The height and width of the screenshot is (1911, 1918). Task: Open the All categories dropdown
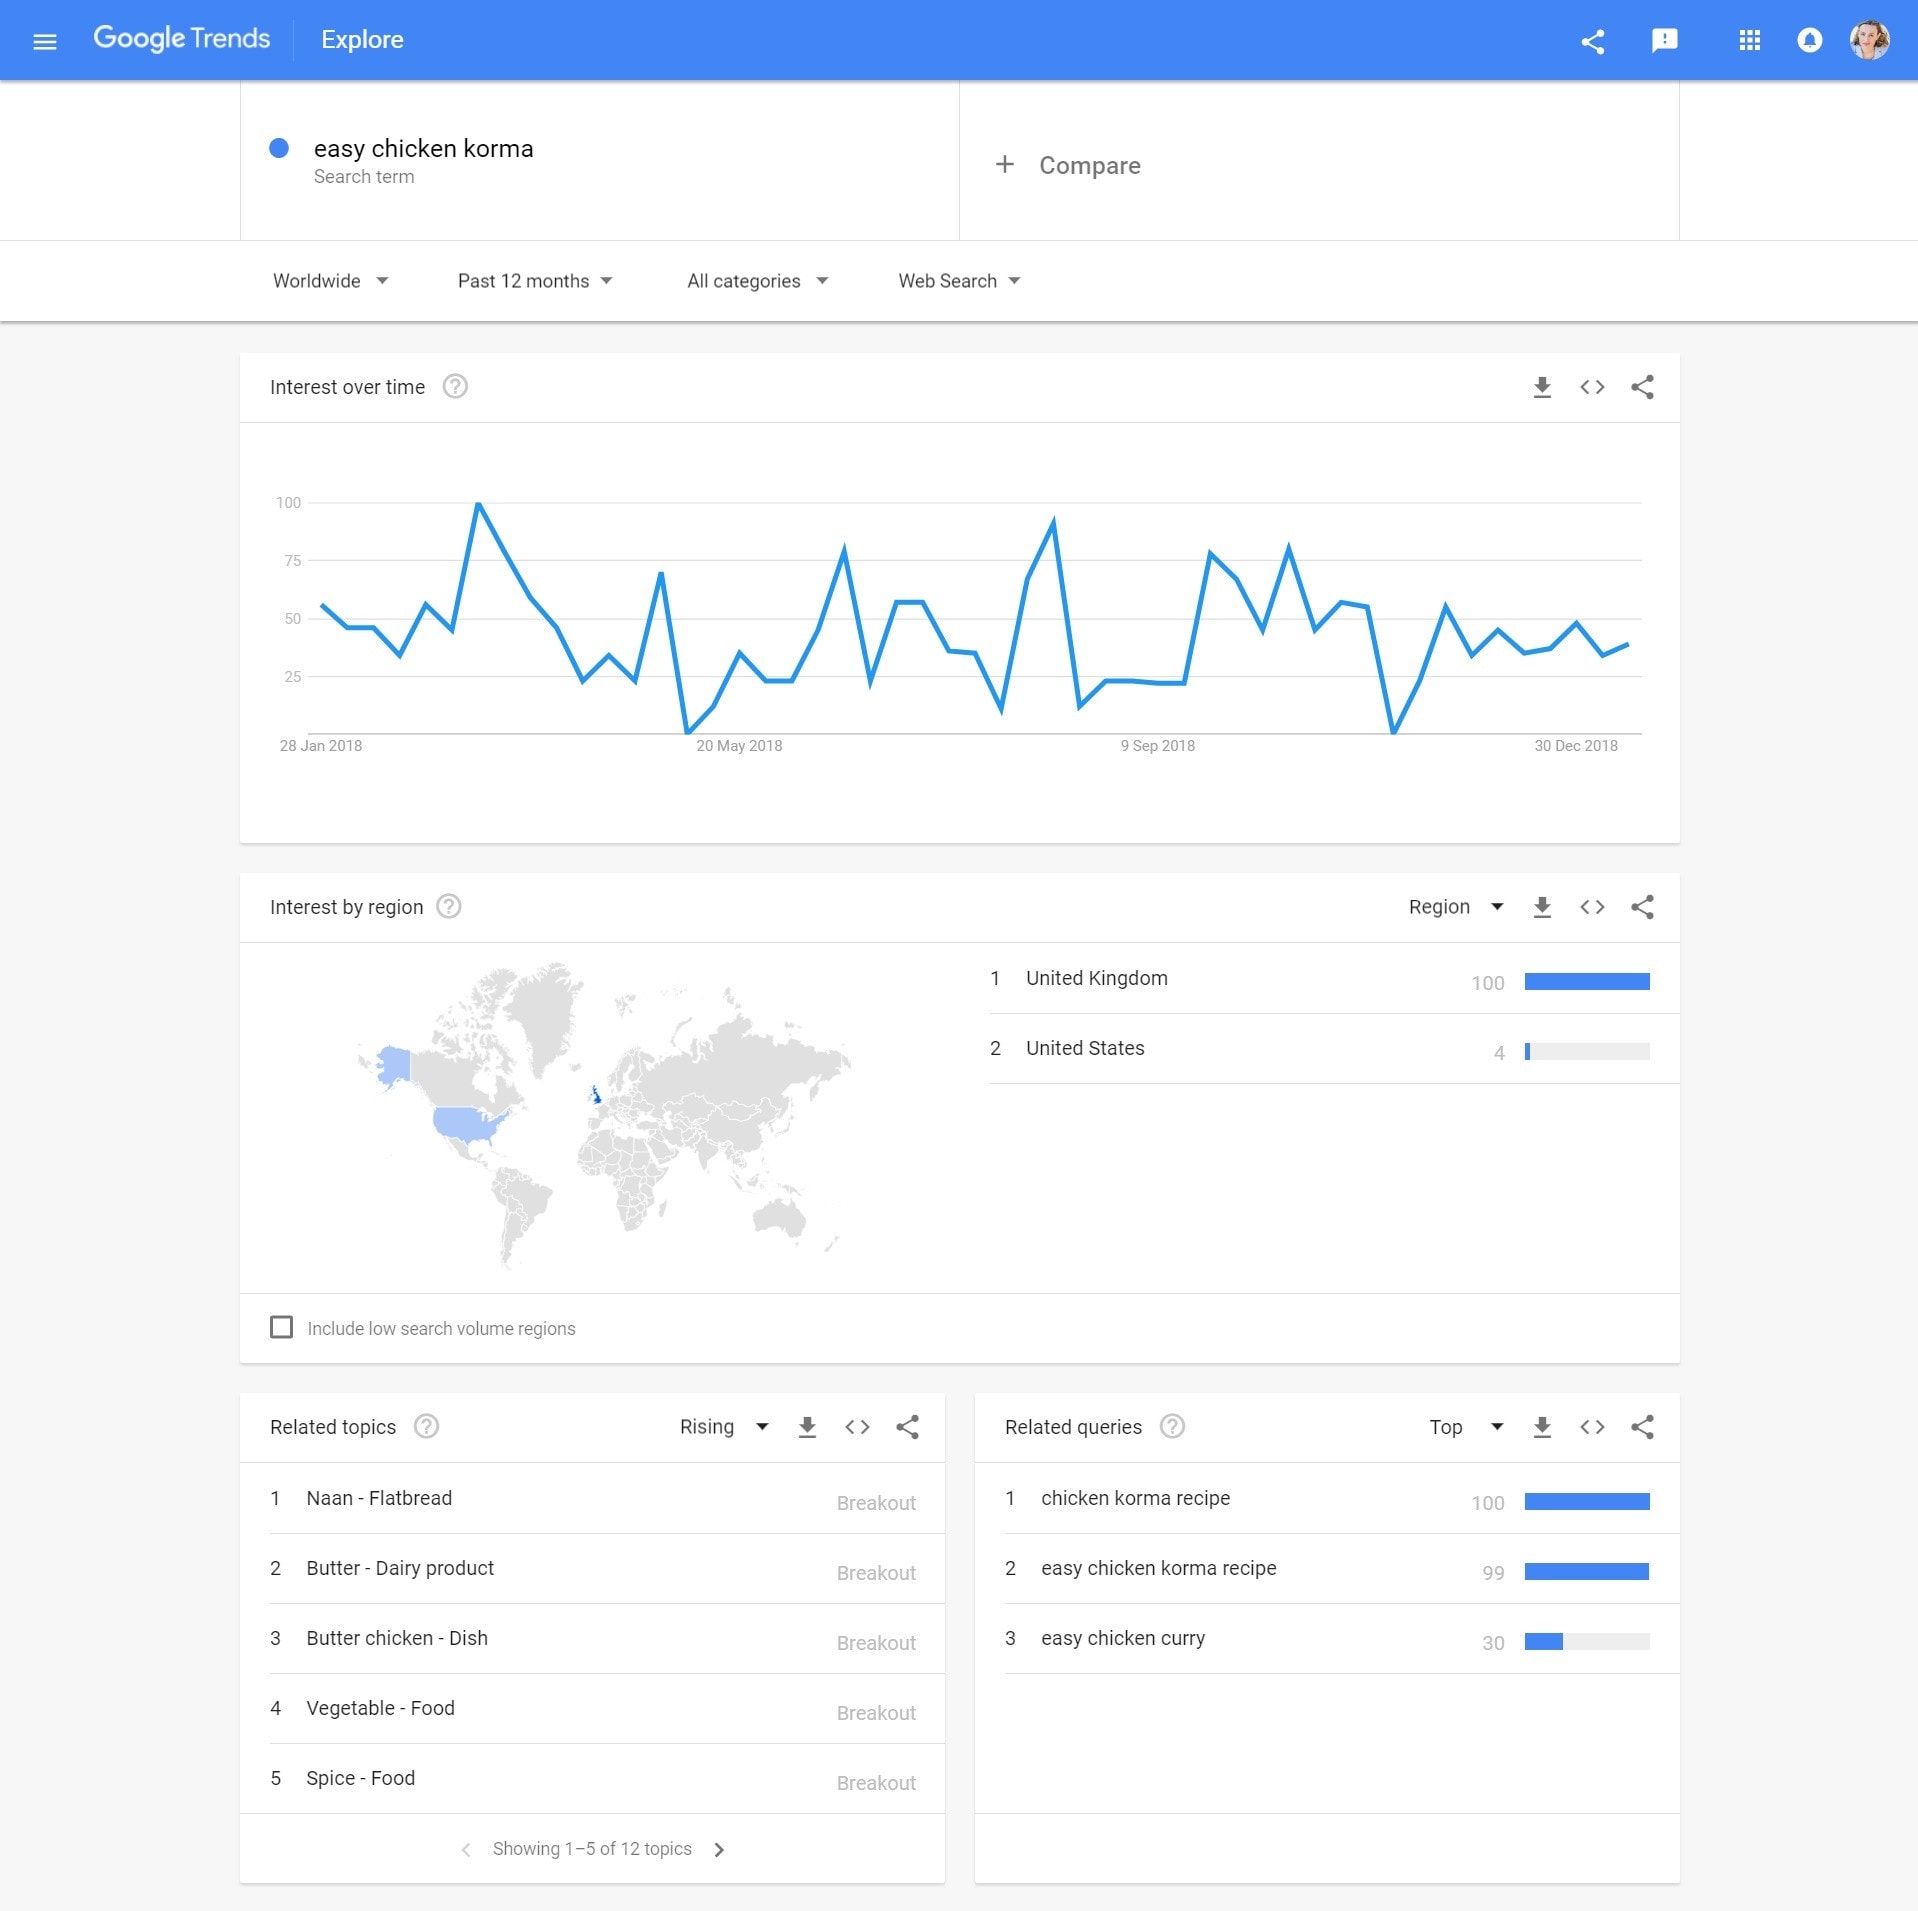(x=757, y=281)
